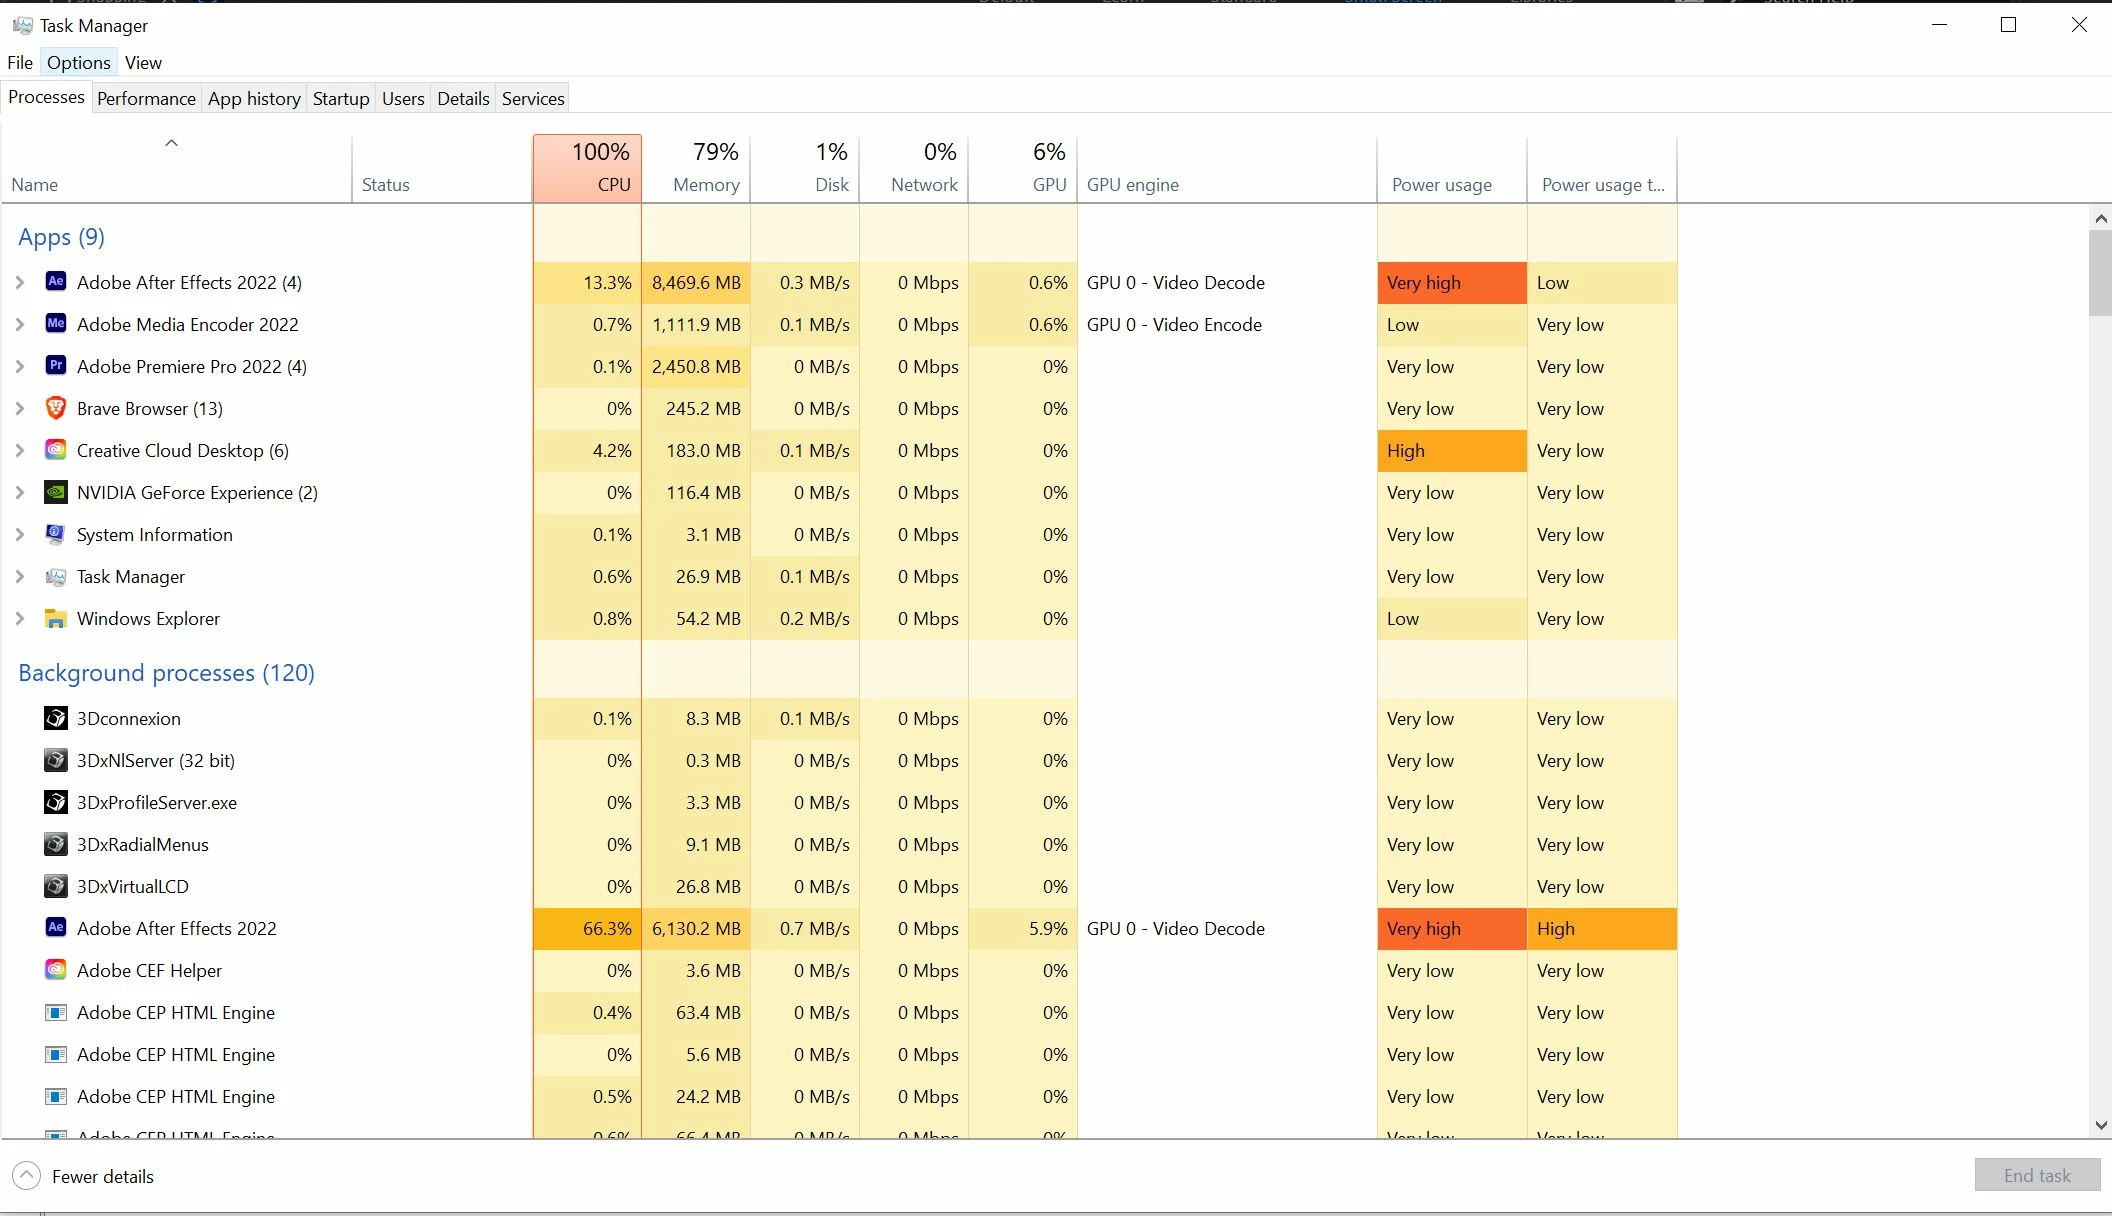Click the System Information icon
The height and width of the screenshot is (1216, 2112).
(56, 534)
